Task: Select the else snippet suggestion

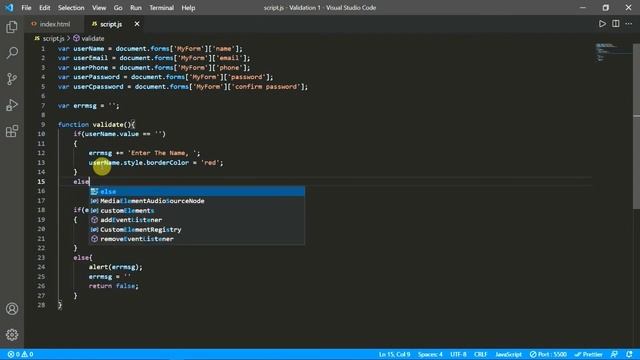Action: click(x=197, y=191)
